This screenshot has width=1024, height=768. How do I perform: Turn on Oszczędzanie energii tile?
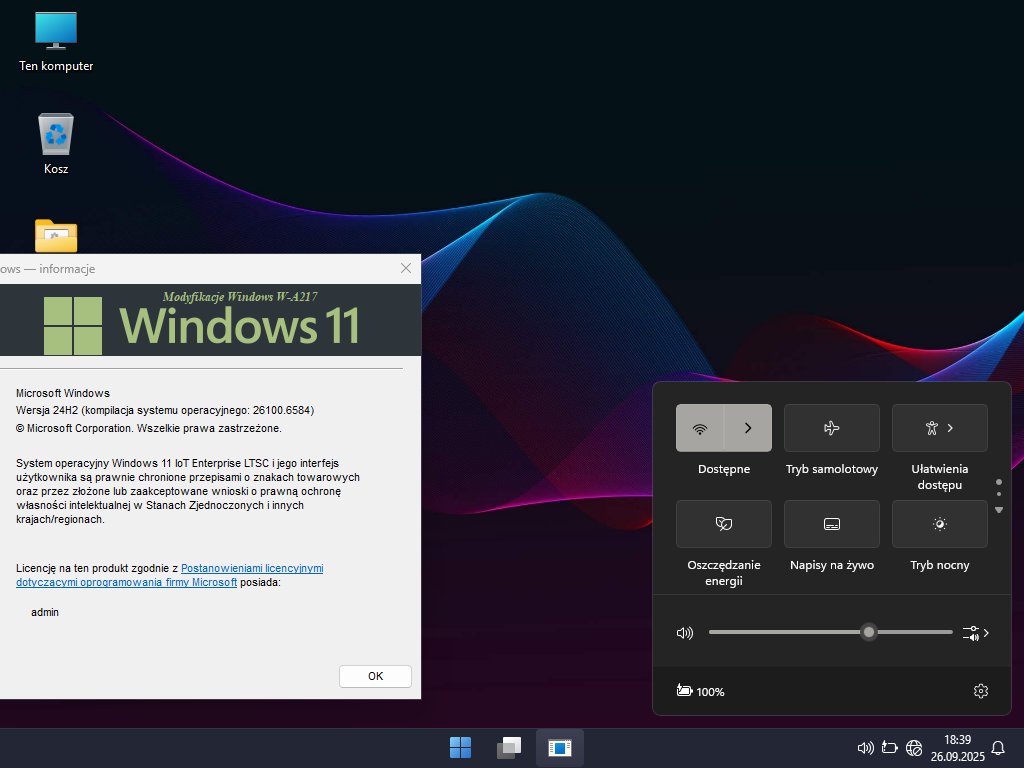pyautogui.click(x=723, y=524)
